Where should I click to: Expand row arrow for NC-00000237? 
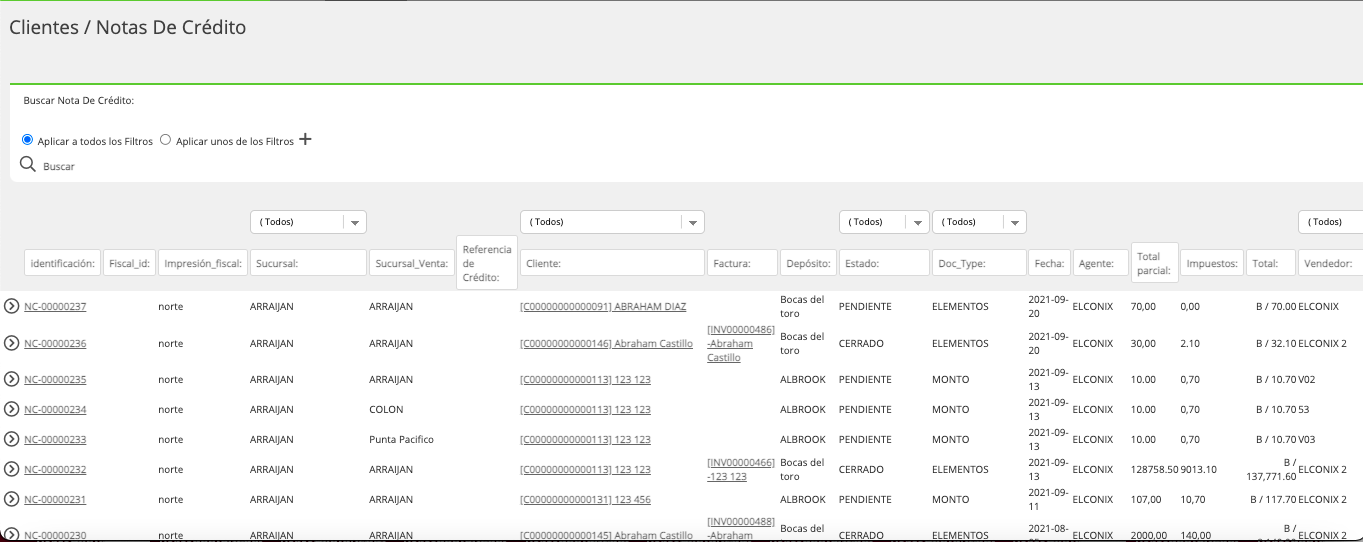(12, 306)
